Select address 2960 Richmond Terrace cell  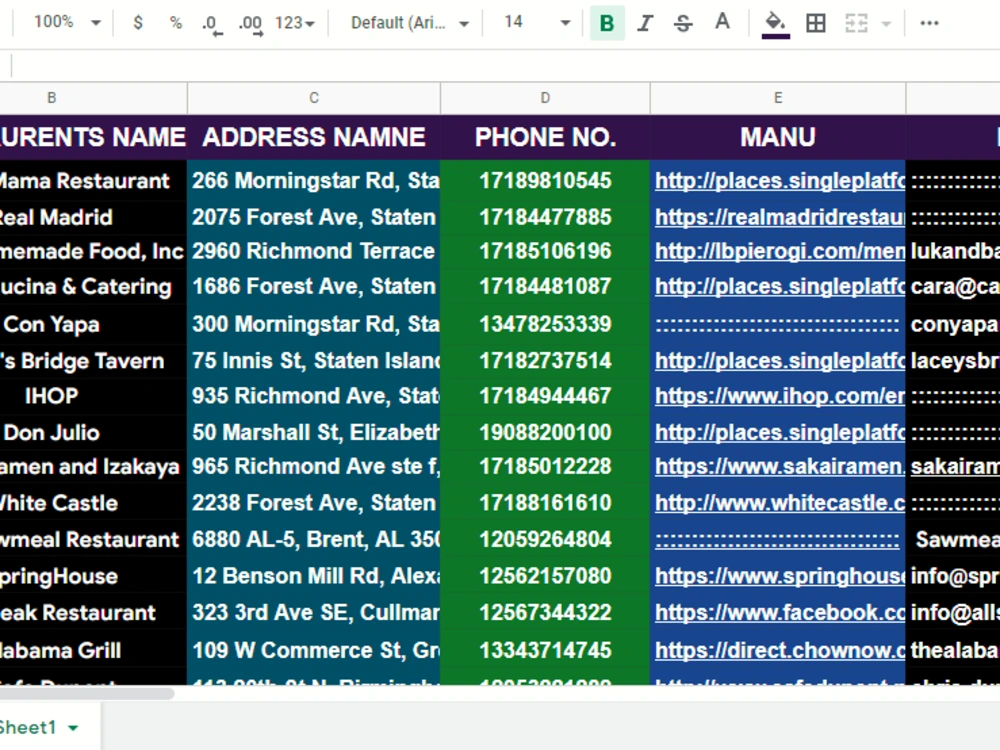pos(314,251)
